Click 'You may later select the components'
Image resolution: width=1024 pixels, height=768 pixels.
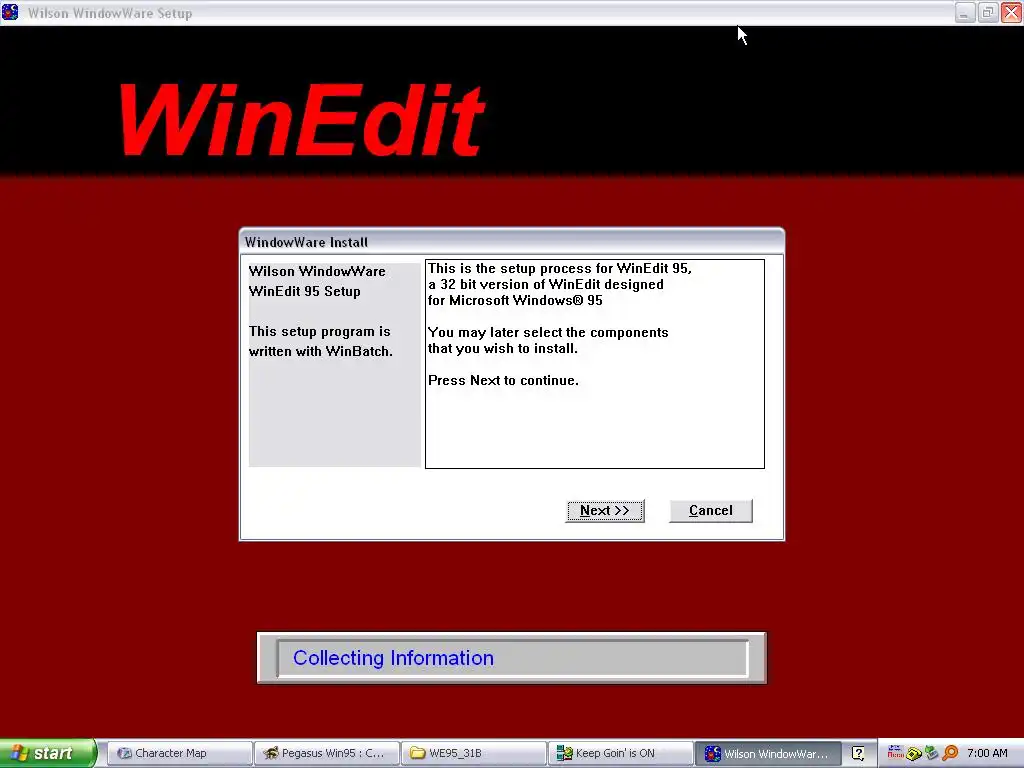[548, 332]
